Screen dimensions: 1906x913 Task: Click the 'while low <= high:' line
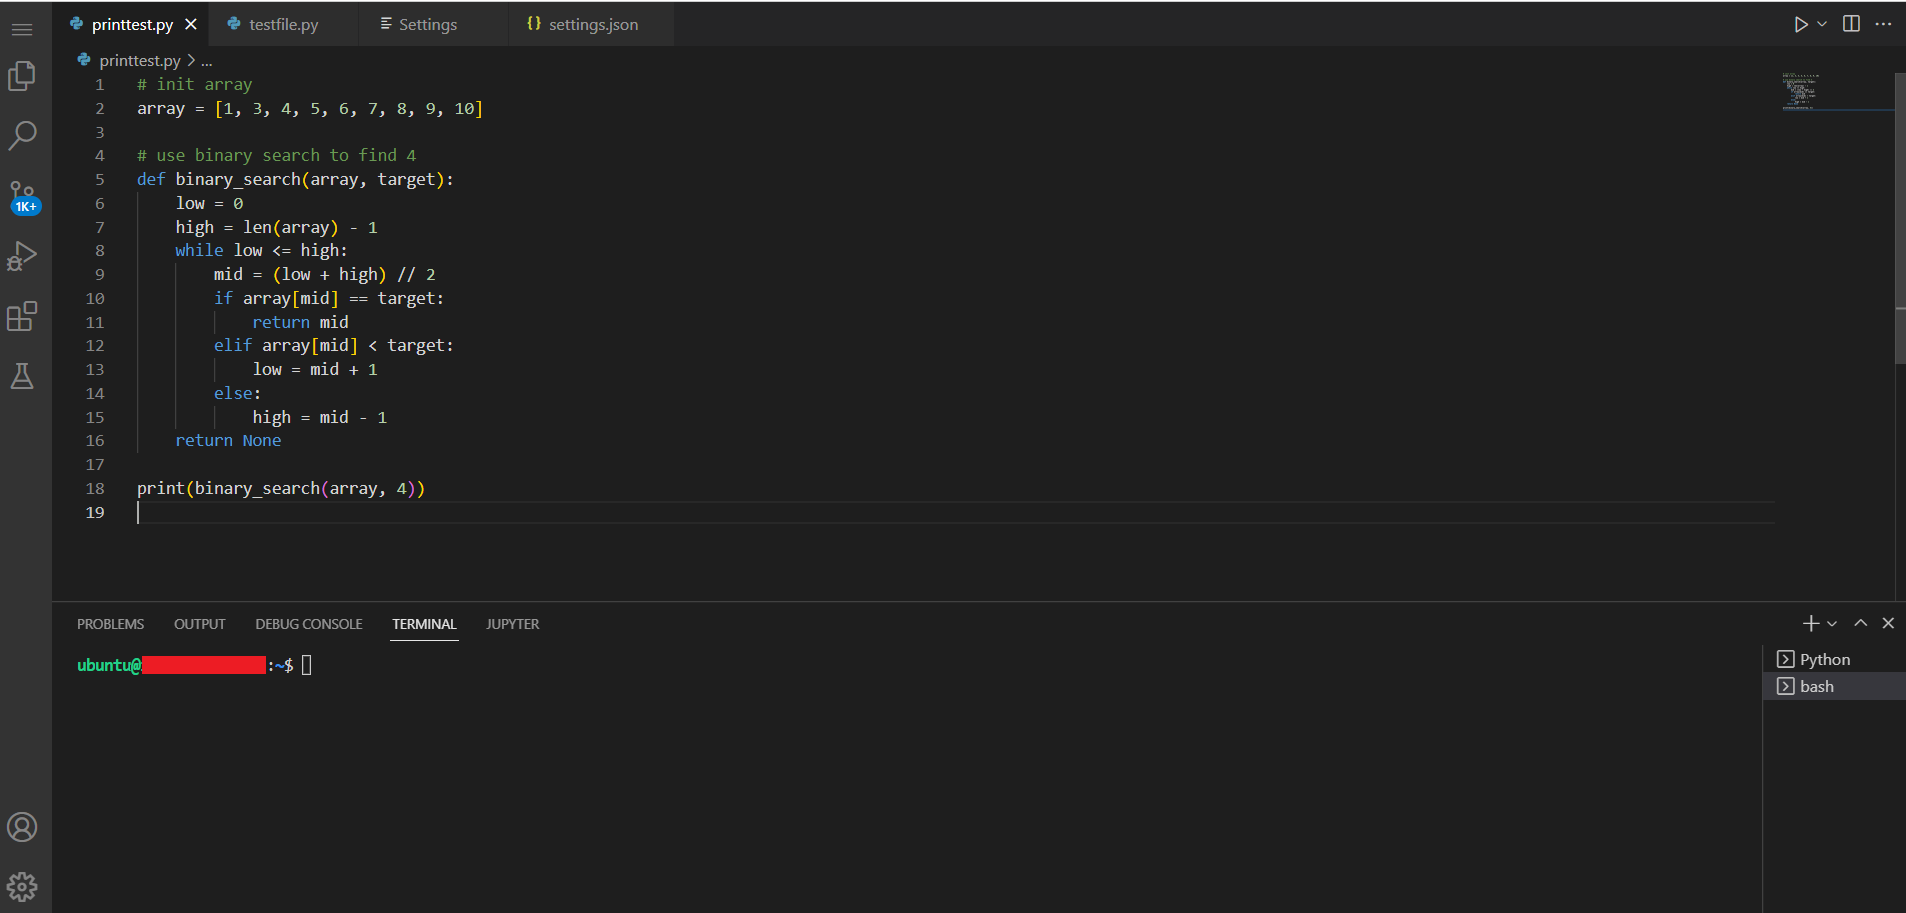click(x=261, y=250)
